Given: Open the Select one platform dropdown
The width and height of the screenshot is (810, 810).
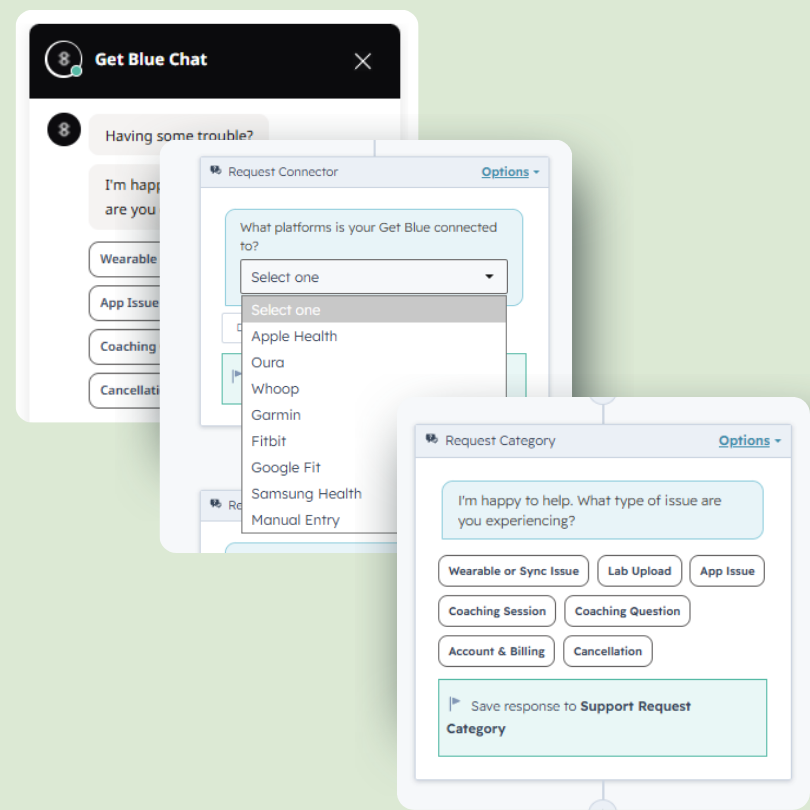Looking at the screenshot, I should tap(373, 277).
